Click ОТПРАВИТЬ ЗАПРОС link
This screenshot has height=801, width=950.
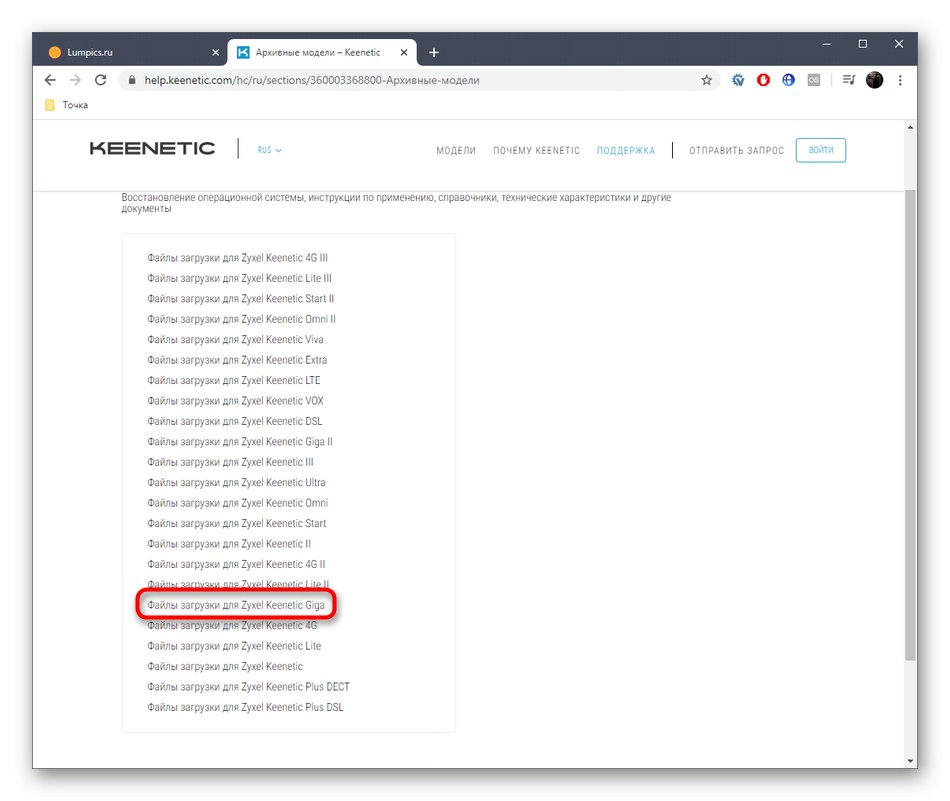tap(736, 150)
